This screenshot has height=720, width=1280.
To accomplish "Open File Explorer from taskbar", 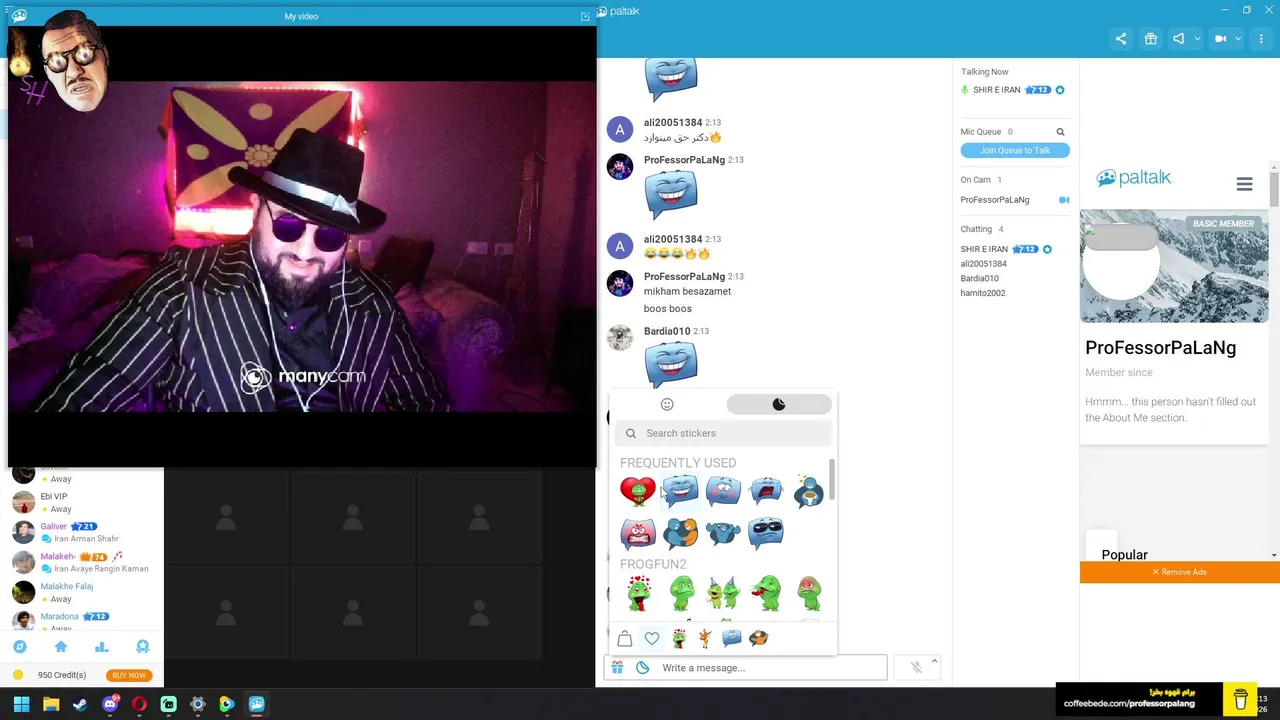I will (x=51, y=704).
